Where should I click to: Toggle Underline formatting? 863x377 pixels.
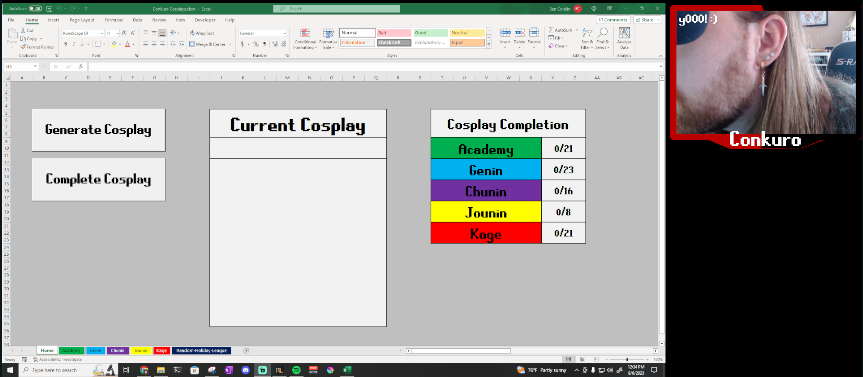81,44
